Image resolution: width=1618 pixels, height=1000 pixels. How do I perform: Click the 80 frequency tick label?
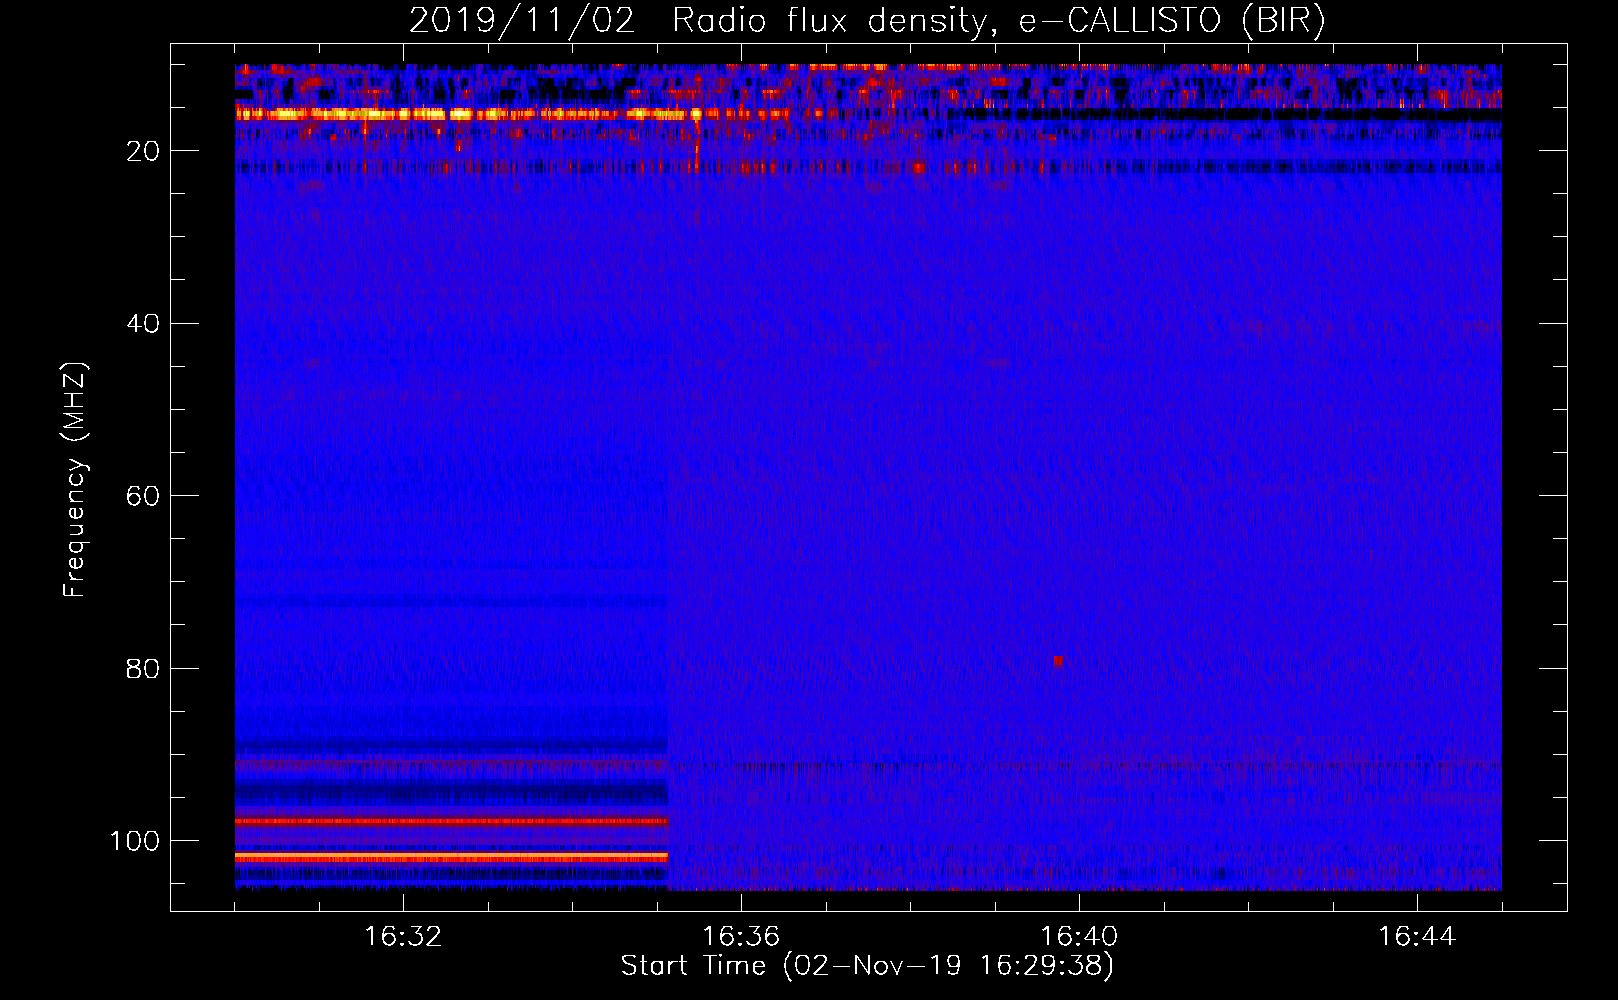(143, 668)
